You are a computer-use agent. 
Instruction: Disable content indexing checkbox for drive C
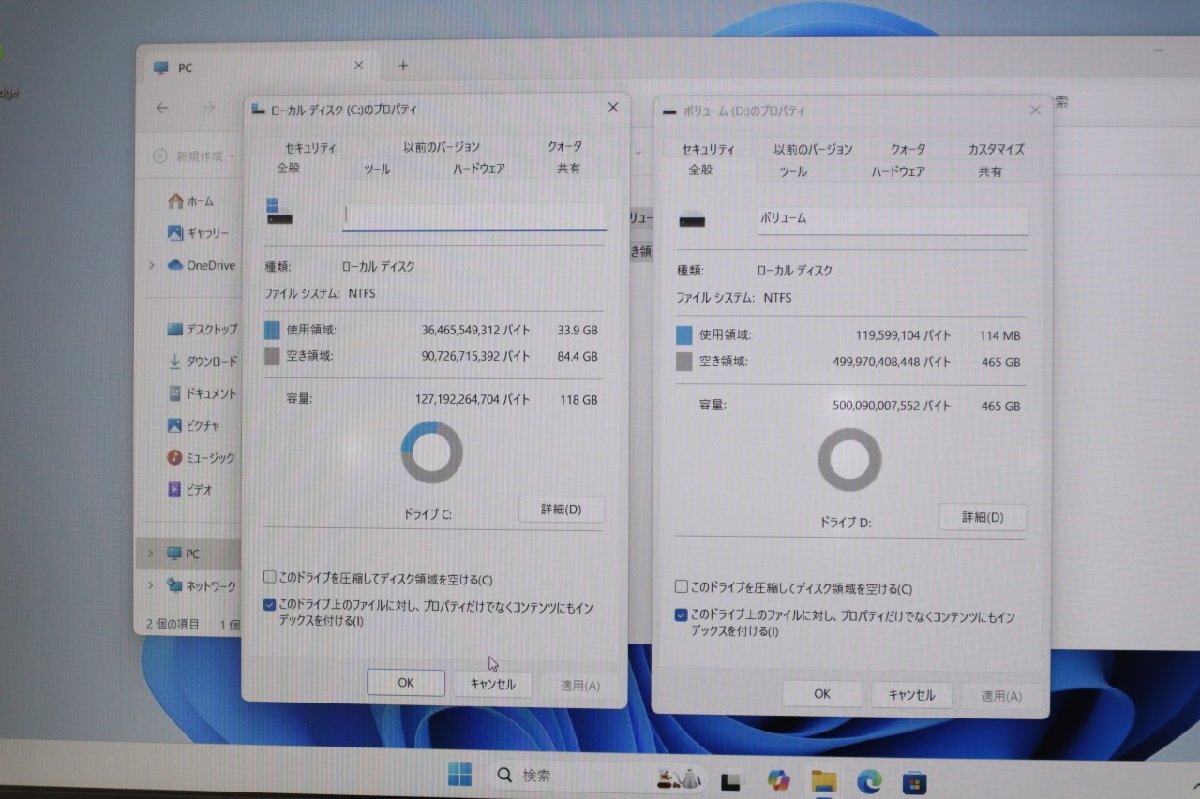[x=269, y=603]
